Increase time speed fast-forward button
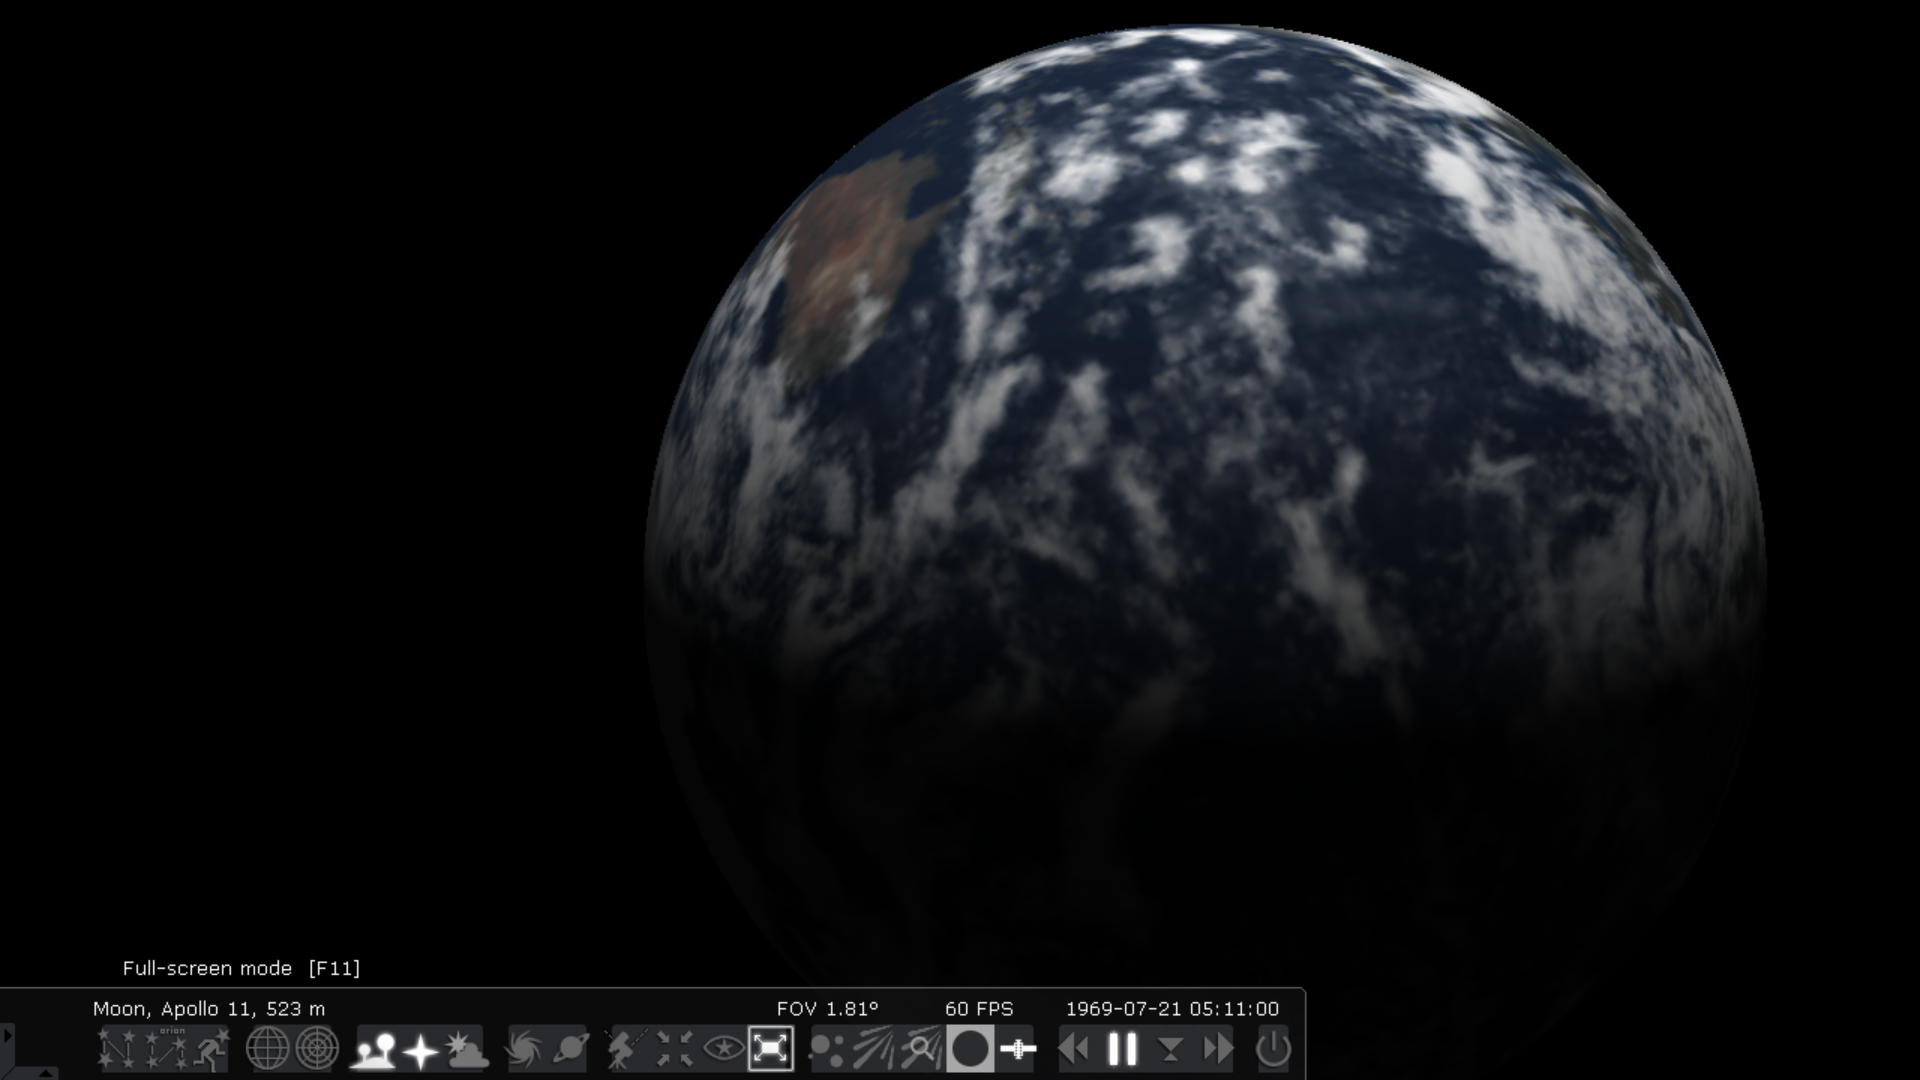 1218,1049
